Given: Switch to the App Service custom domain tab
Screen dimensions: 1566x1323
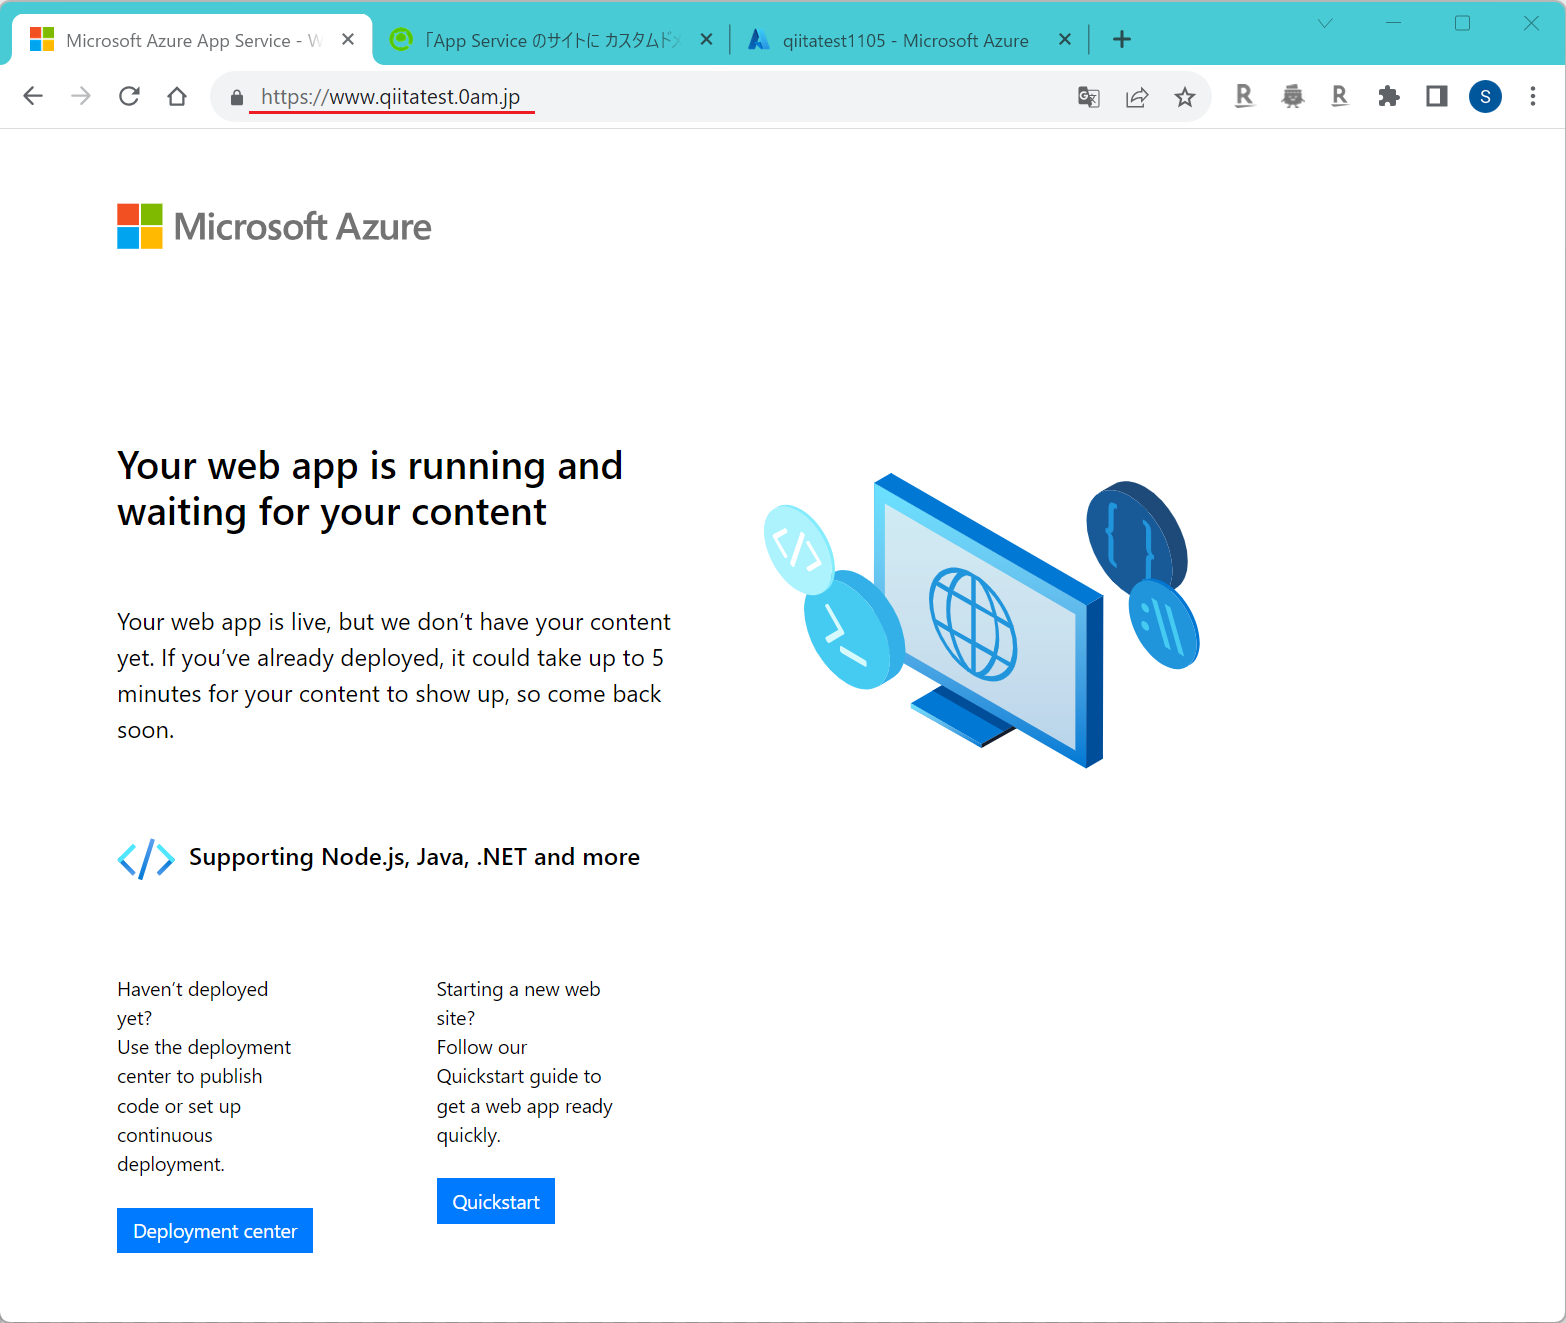Looking at the screenshot, I should [x=552, y=40].
